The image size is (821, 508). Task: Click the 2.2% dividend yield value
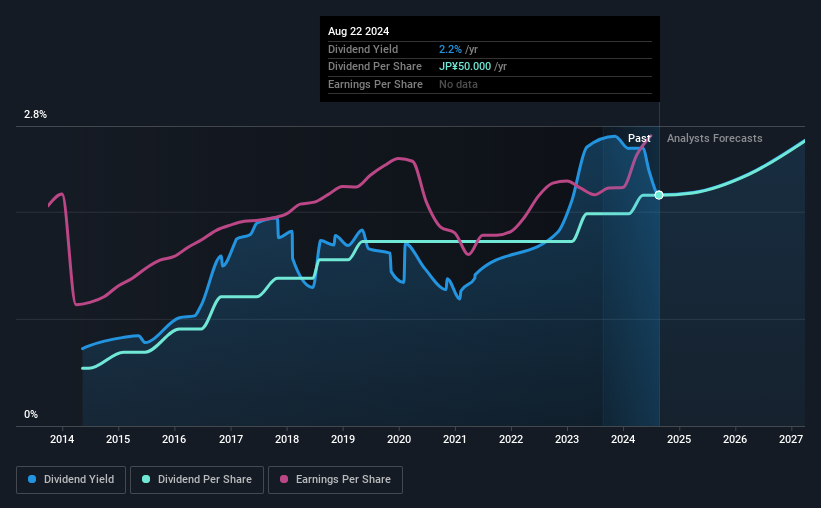[450, 49]
